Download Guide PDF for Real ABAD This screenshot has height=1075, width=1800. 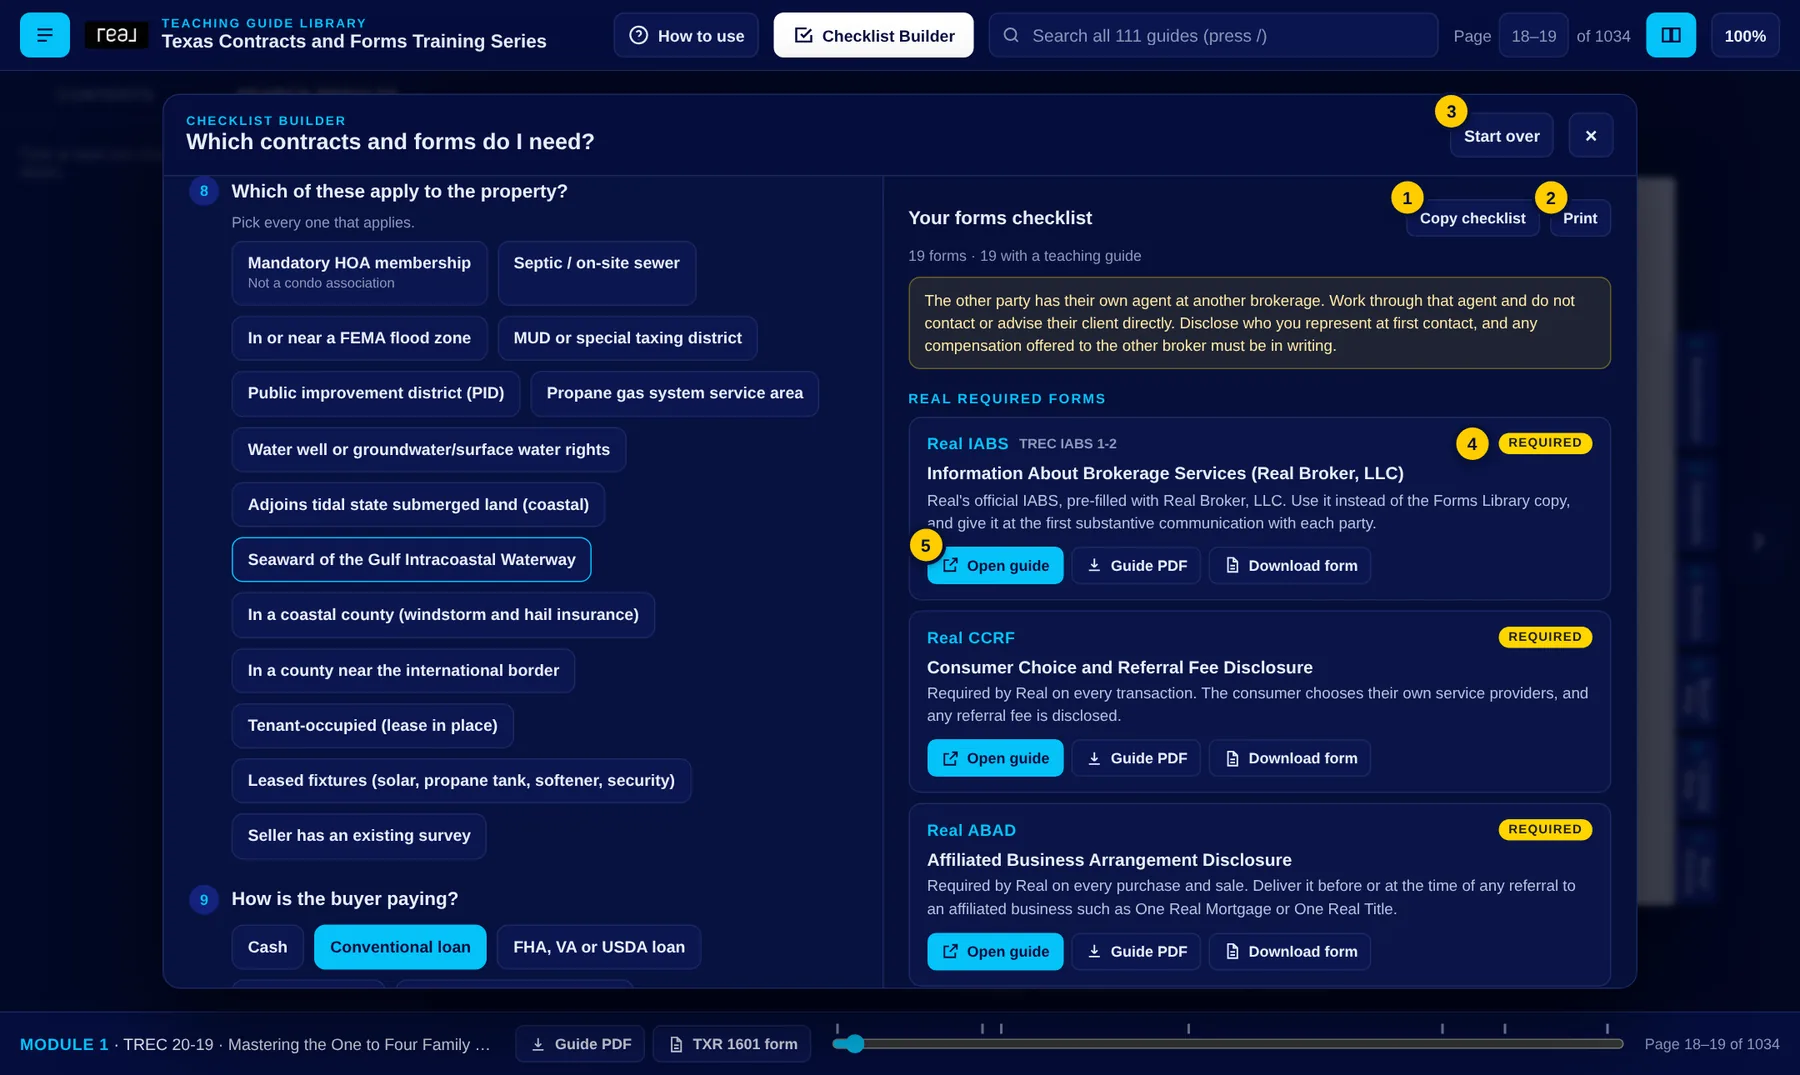[1136, 951]
